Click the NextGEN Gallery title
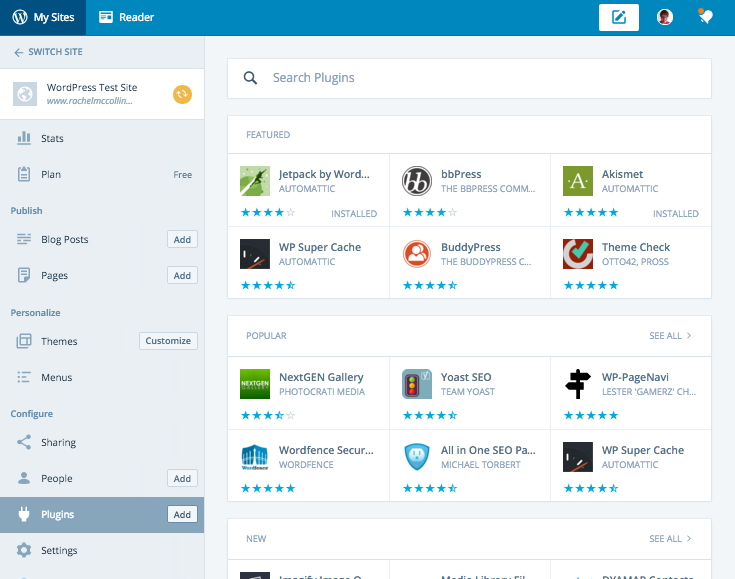The height and width of the screenshot is (579, 735). tap(321, 377)
